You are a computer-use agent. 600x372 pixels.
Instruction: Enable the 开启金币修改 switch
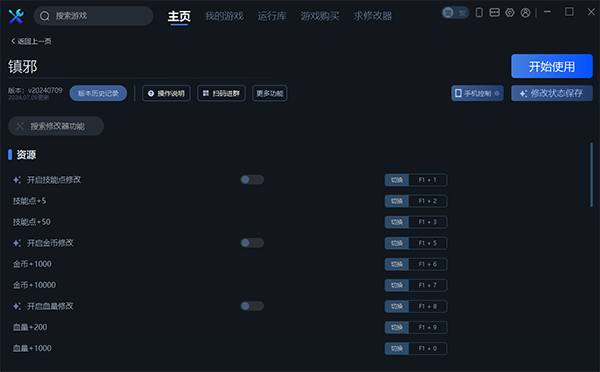point(252,243)
